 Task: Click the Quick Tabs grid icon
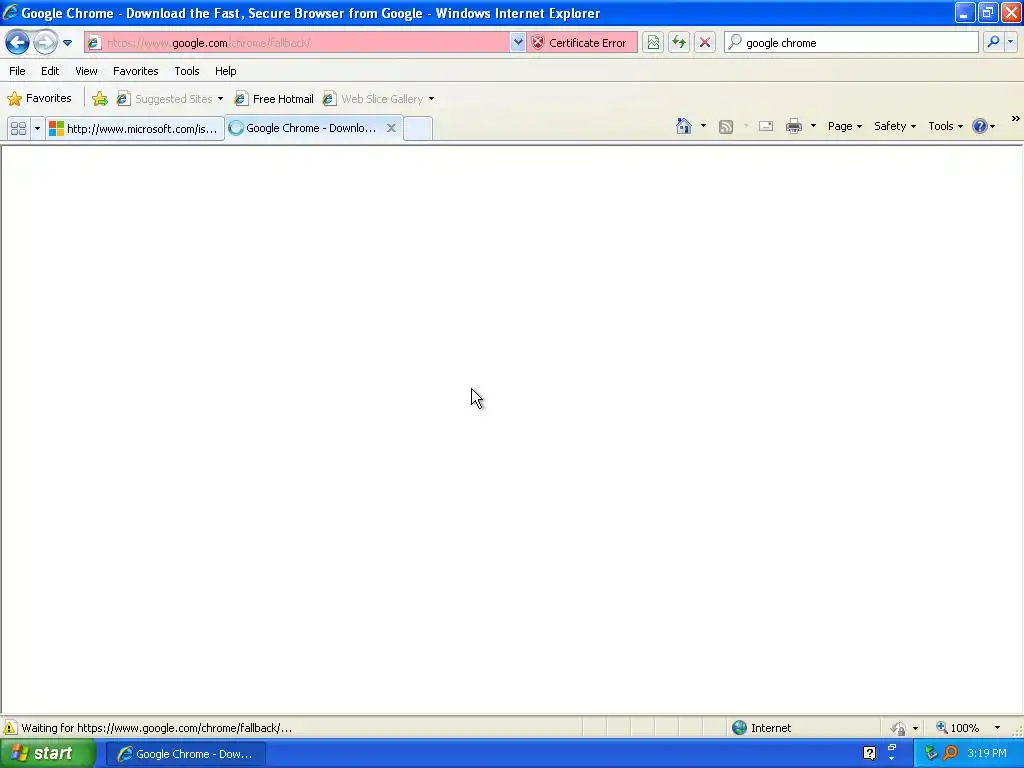[x=18, y=128]
